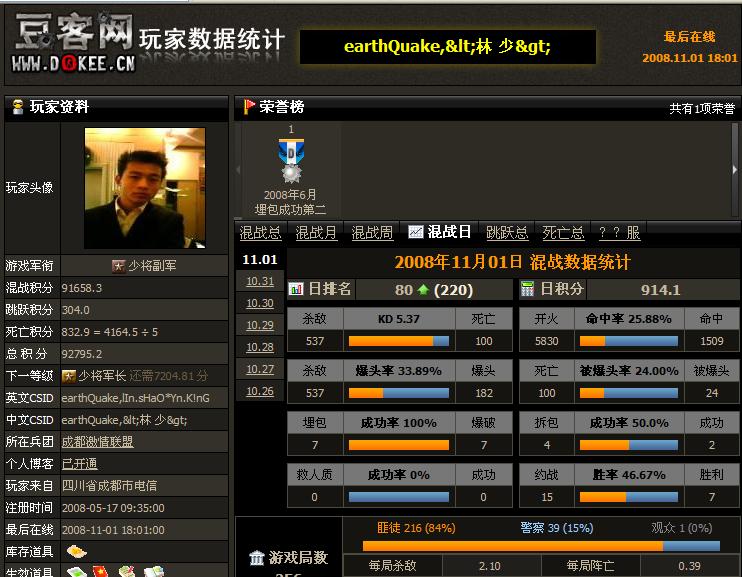Image resolution: width=742 pixels, height=577 pixels.
Task: Click the building icon beside 游戏局数
Action: pyautogui.click(x=256, y=558)
